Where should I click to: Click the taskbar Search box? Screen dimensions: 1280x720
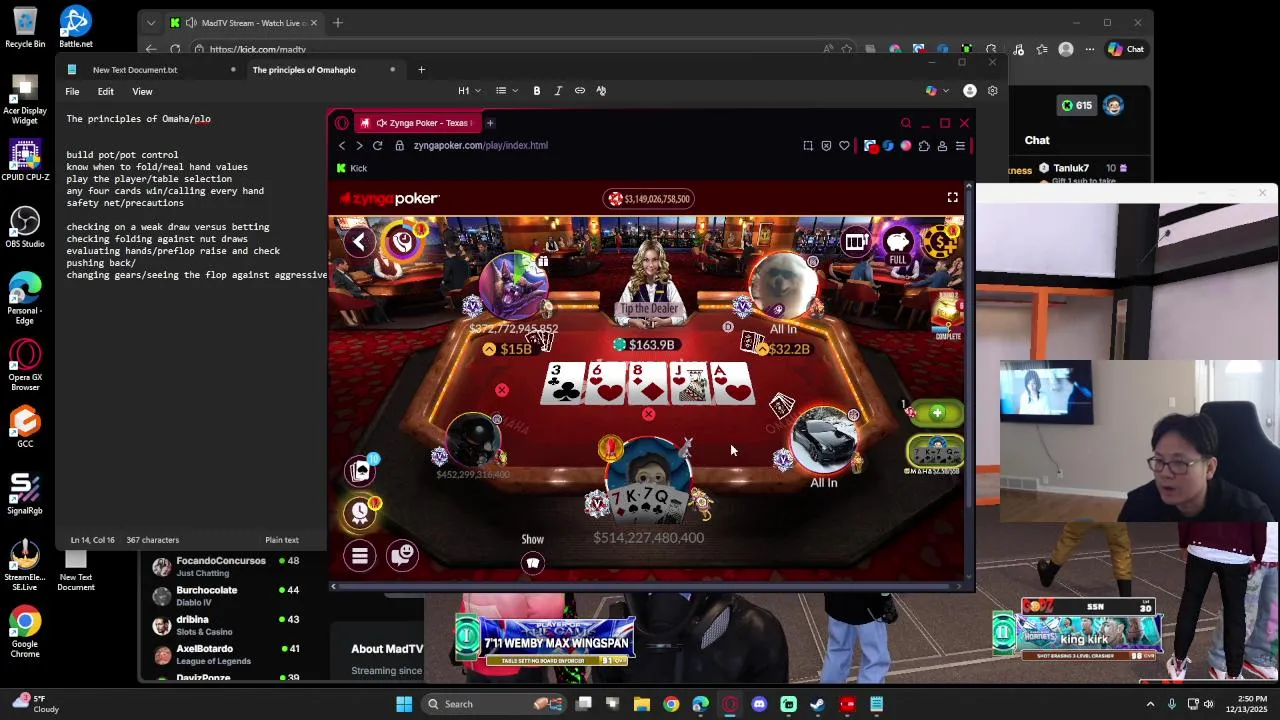(x=495, y=704)
